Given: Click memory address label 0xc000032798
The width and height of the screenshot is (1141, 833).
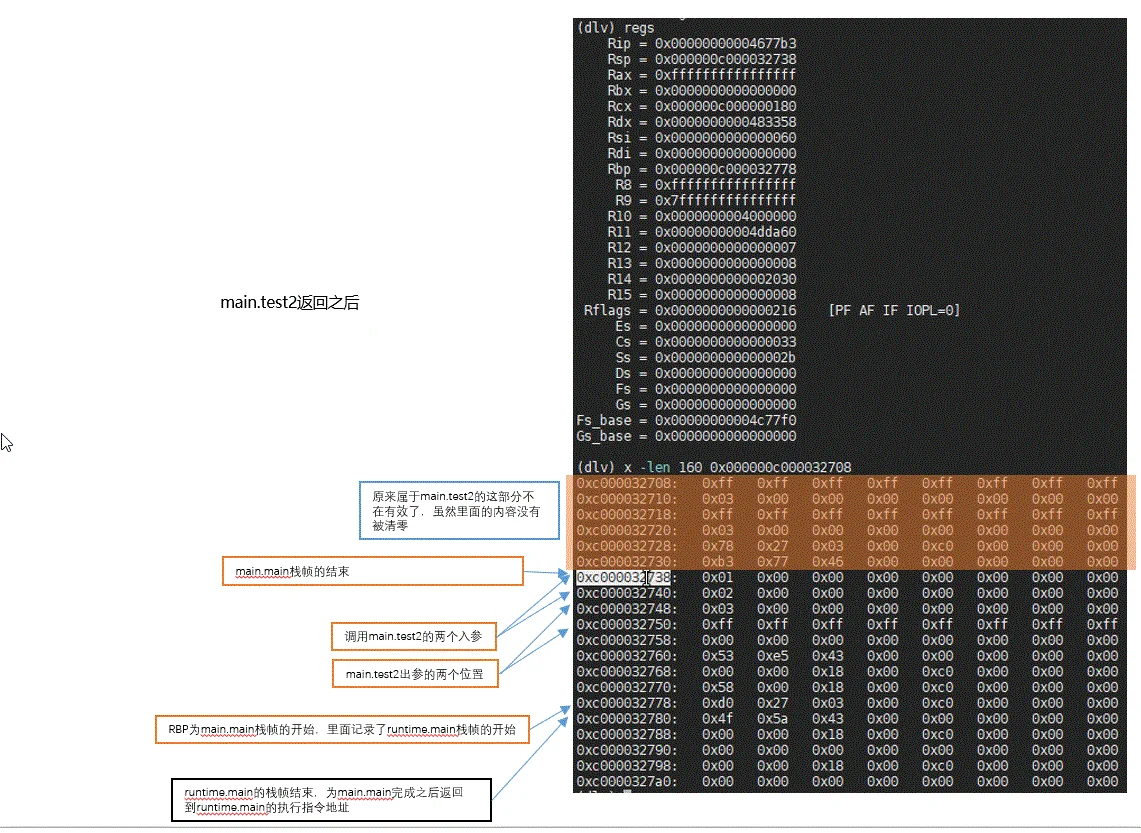Looking at the screenshot, I should coord(627,766).
